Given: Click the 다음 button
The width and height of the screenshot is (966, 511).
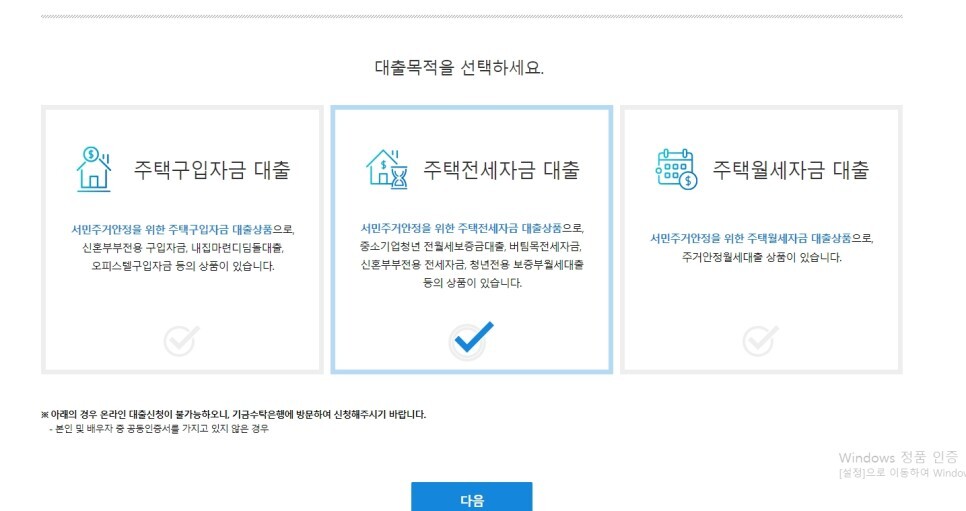Looking at the screenshot, I should point(472,497).
